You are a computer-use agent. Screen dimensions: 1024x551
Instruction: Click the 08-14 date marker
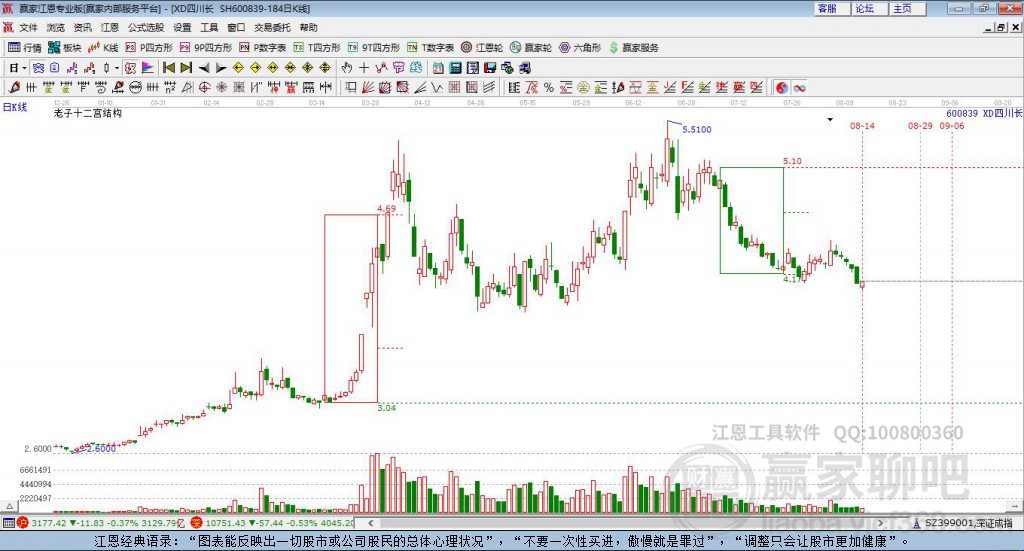(x=862, y=125)
